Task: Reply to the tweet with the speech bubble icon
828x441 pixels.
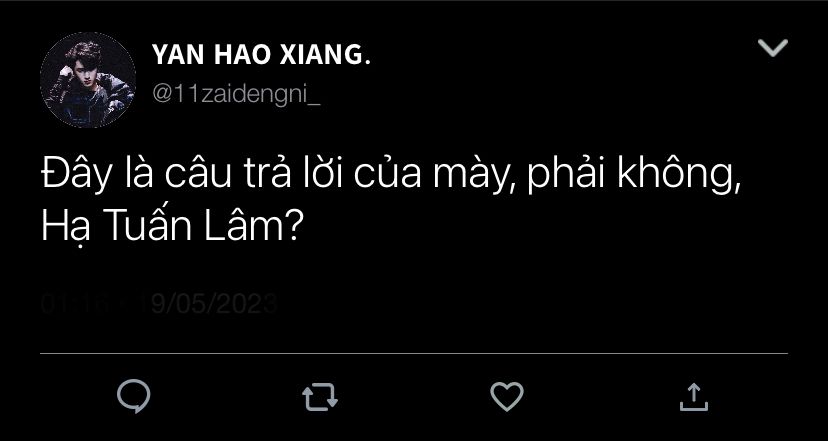Action: [x=134, y=396]
